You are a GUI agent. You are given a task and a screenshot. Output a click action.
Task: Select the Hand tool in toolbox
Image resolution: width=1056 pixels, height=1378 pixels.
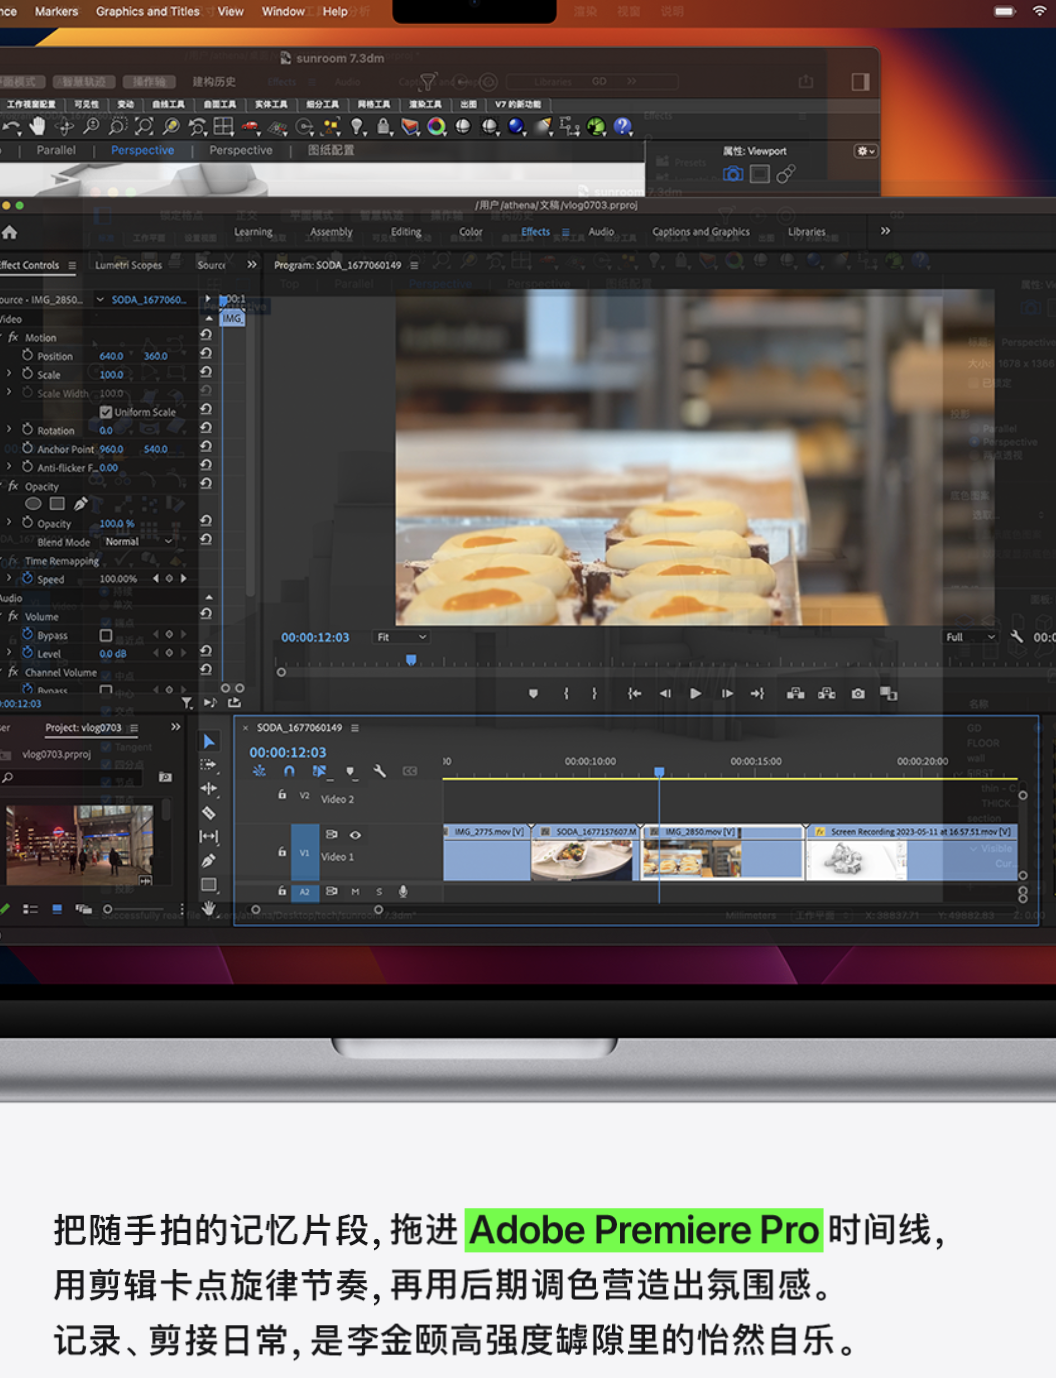coord(208,908)
